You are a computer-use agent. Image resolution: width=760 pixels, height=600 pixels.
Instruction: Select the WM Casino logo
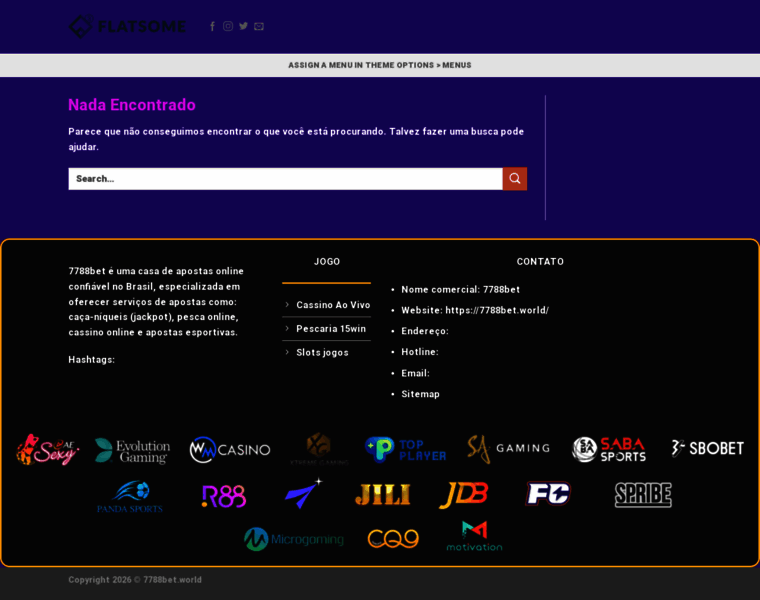230,450
